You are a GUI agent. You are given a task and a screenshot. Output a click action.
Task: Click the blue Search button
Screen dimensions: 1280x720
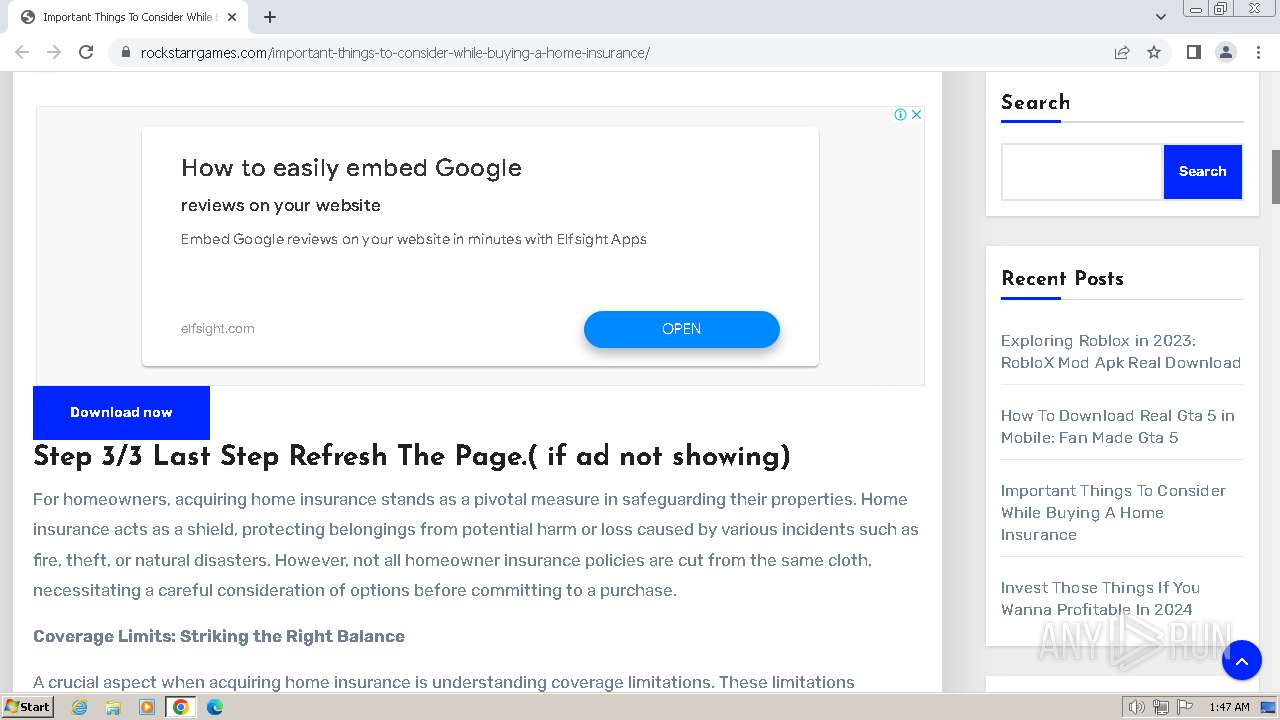pyautogui.click(x=1202, y=172)
